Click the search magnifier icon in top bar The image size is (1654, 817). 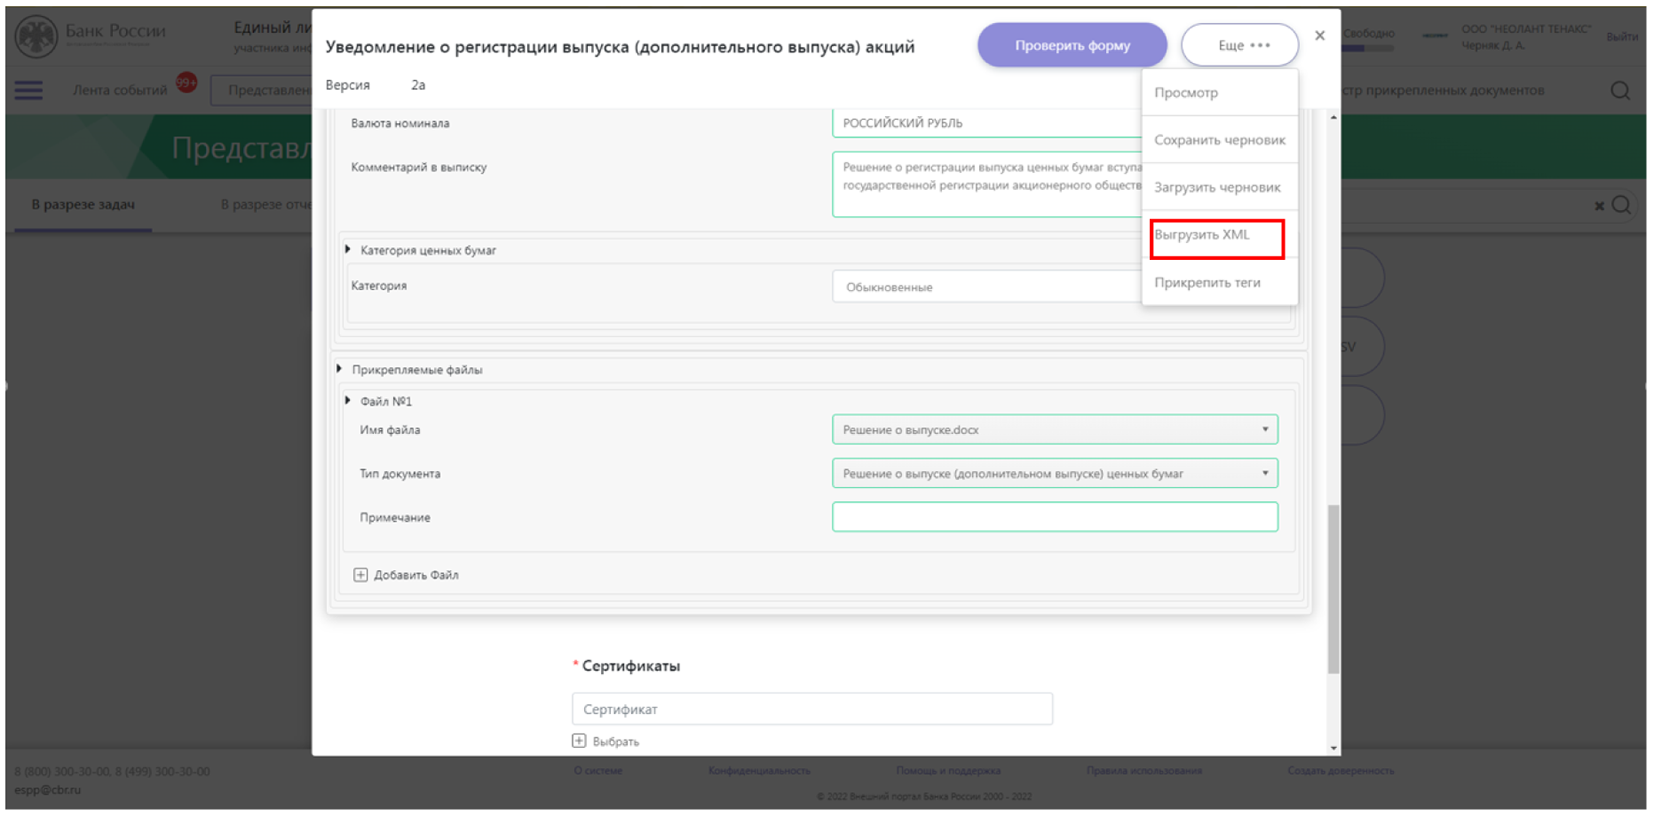1620,91
